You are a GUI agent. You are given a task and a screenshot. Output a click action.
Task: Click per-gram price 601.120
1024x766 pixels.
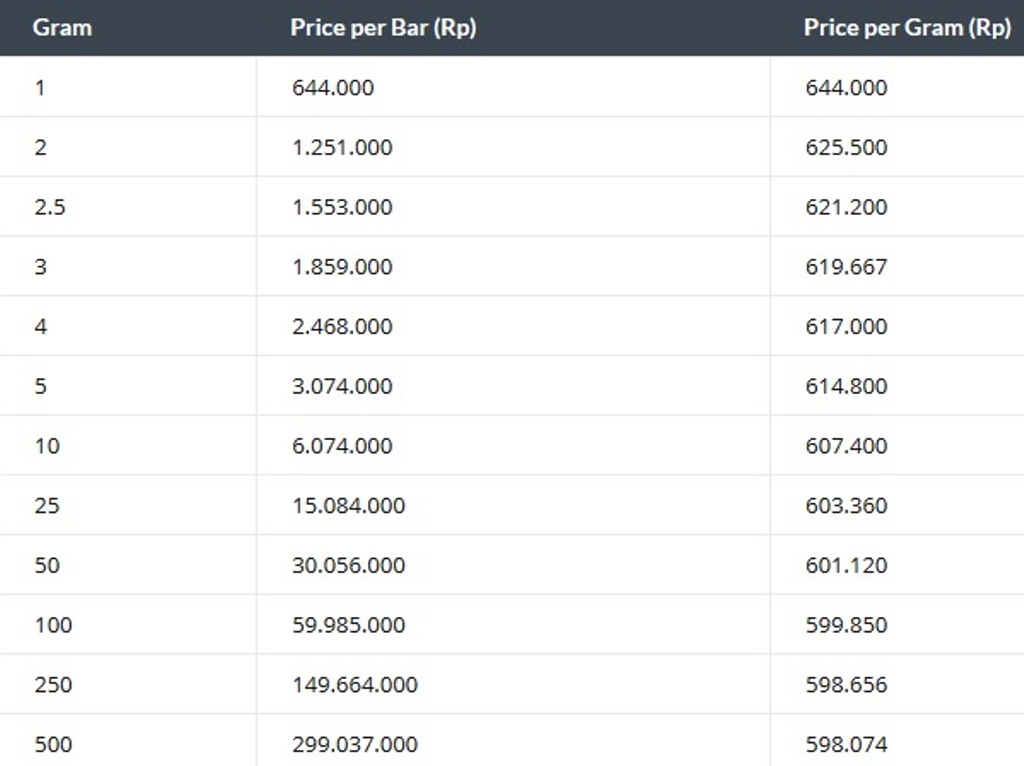[x=846, y=566]
